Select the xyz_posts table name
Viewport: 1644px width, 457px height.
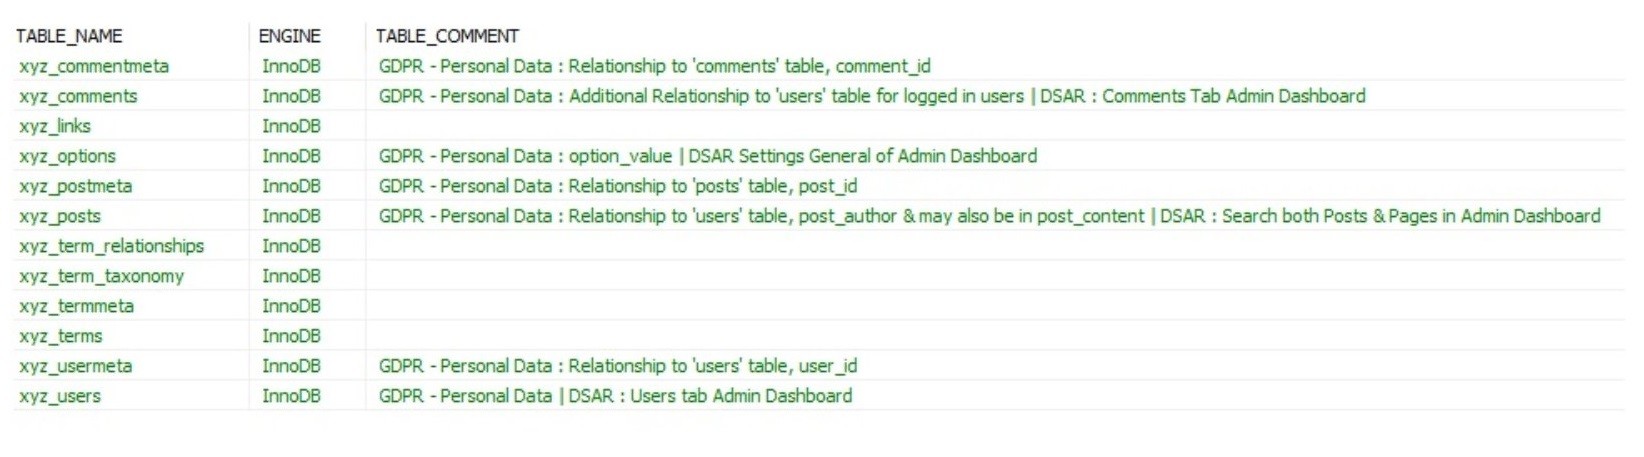[x=60, y=216]
